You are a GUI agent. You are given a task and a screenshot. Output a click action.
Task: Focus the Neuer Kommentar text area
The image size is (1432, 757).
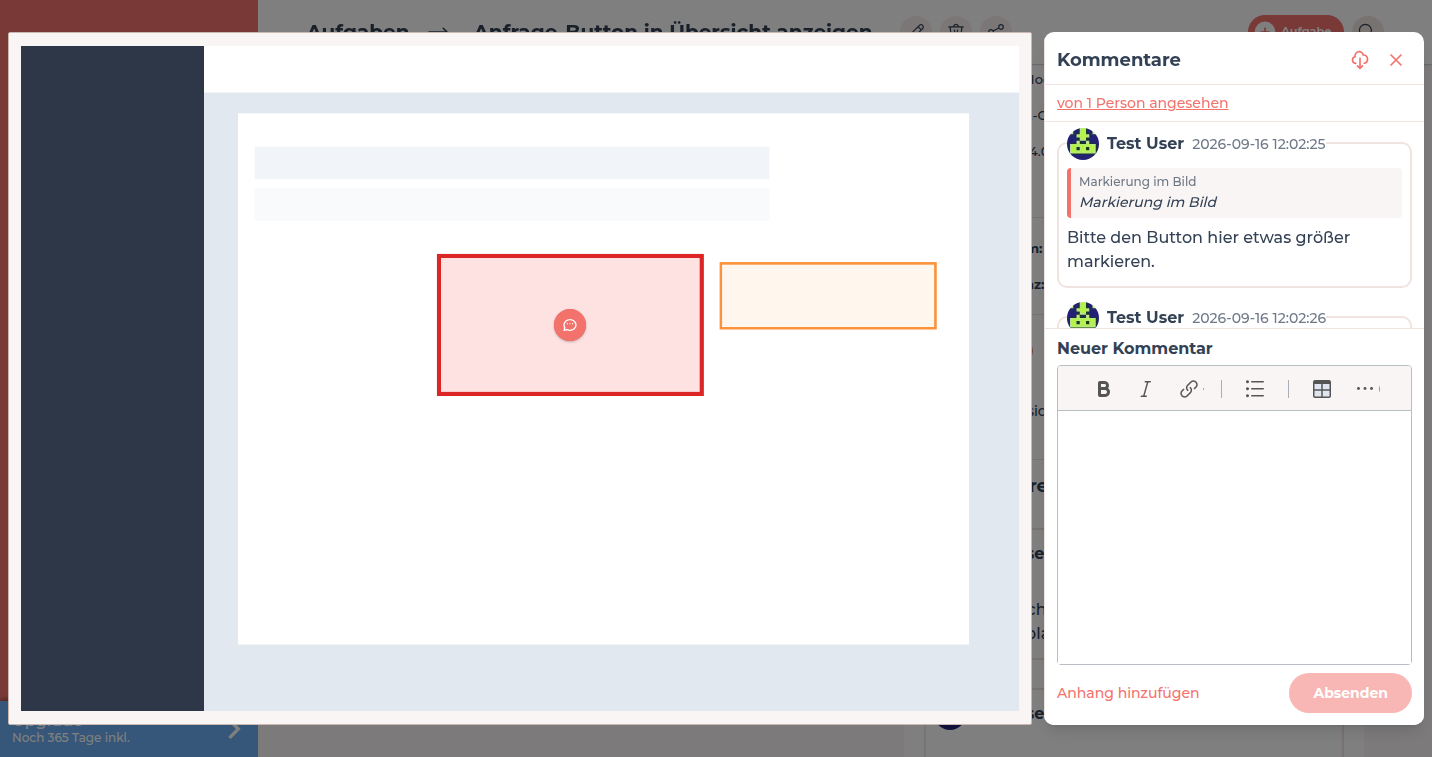1234,537
